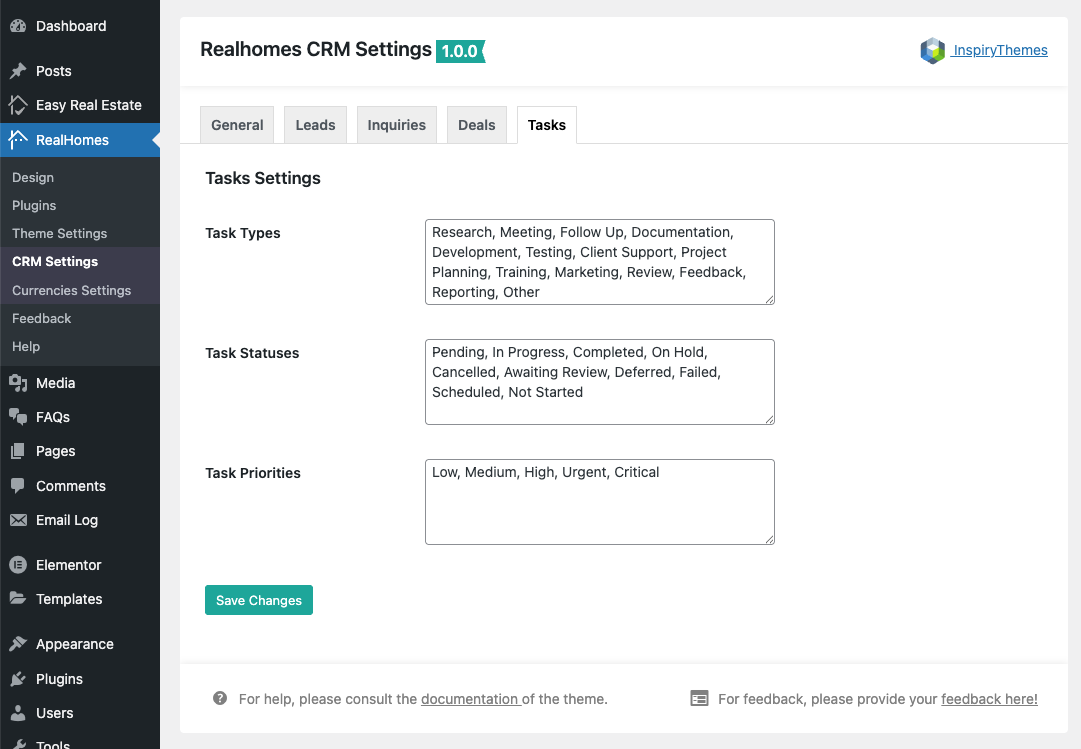Click the Comments speech bubble icon
Screen dimensions: 1081x749
point(18,486)
